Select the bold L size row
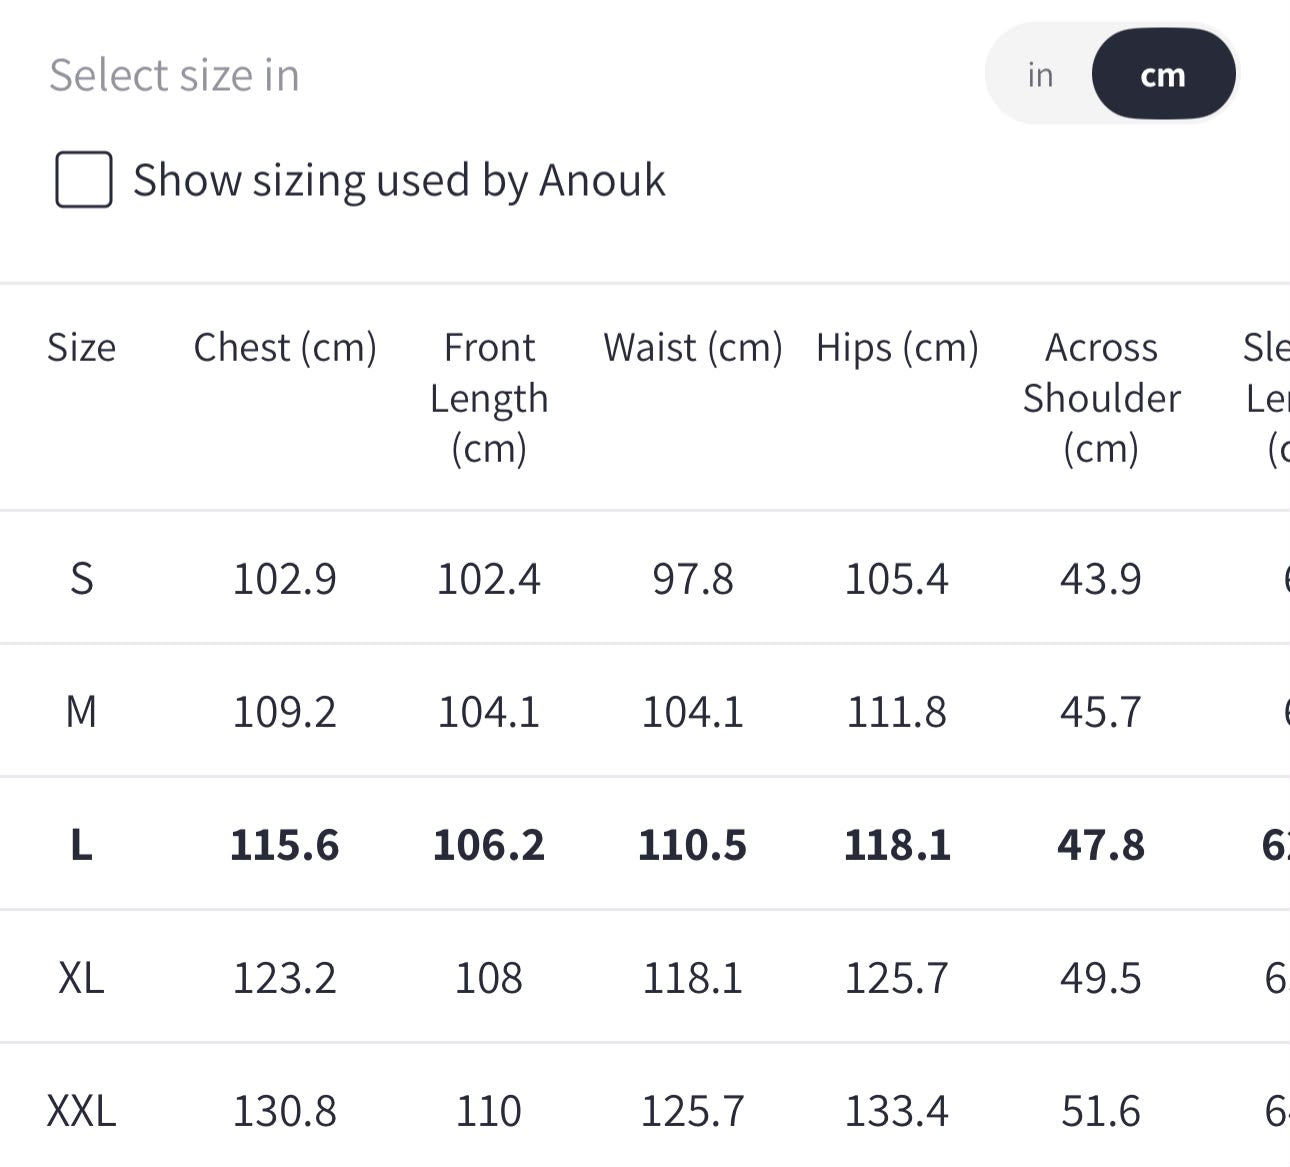The height and width of the screenshot is (1167, 1290). pos(645,844)
